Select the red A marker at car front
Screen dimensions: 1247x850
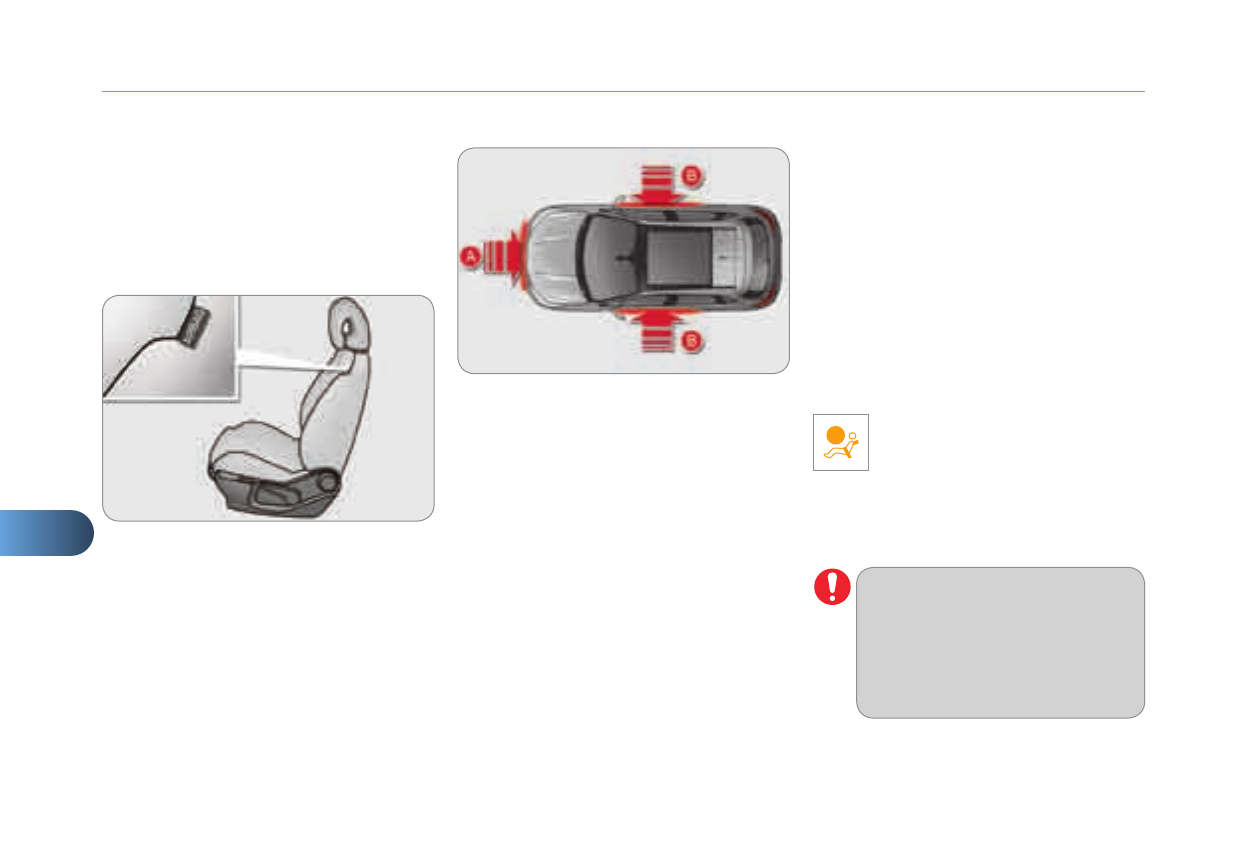[x=468, y=257]
